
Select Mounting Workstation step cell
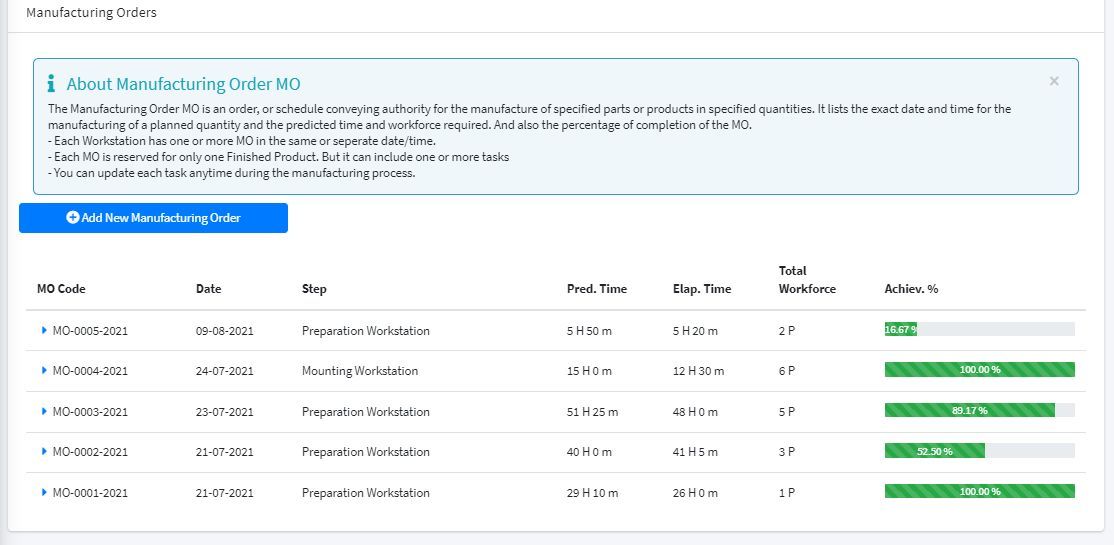tap(360, 371)
